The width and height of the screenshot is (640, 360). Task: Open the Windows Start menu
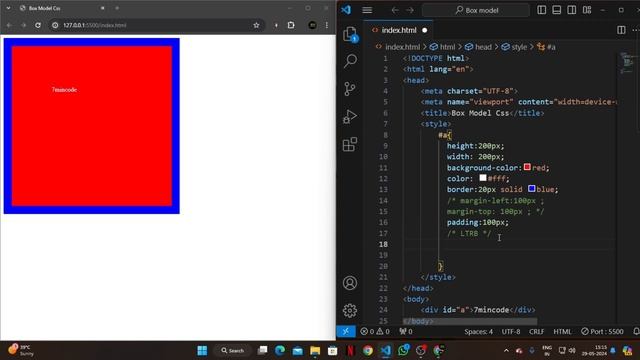pos(202,351)
